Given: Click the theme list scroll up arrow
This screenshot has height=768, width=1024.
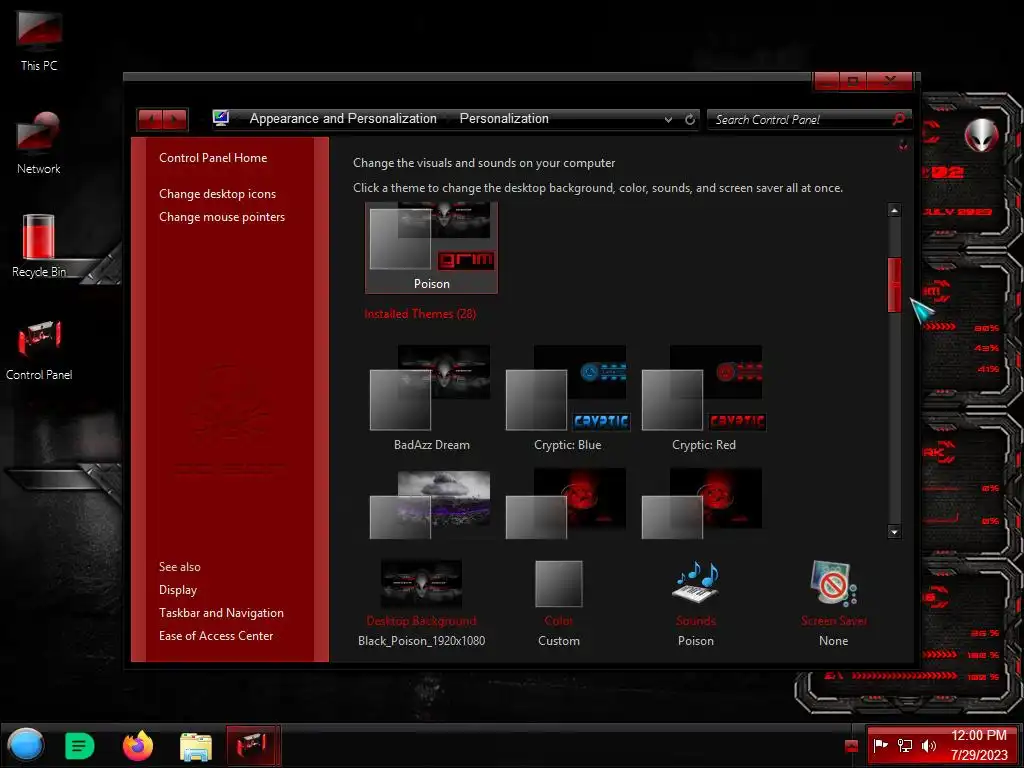Looking at the screenshot, I should 894,210.
